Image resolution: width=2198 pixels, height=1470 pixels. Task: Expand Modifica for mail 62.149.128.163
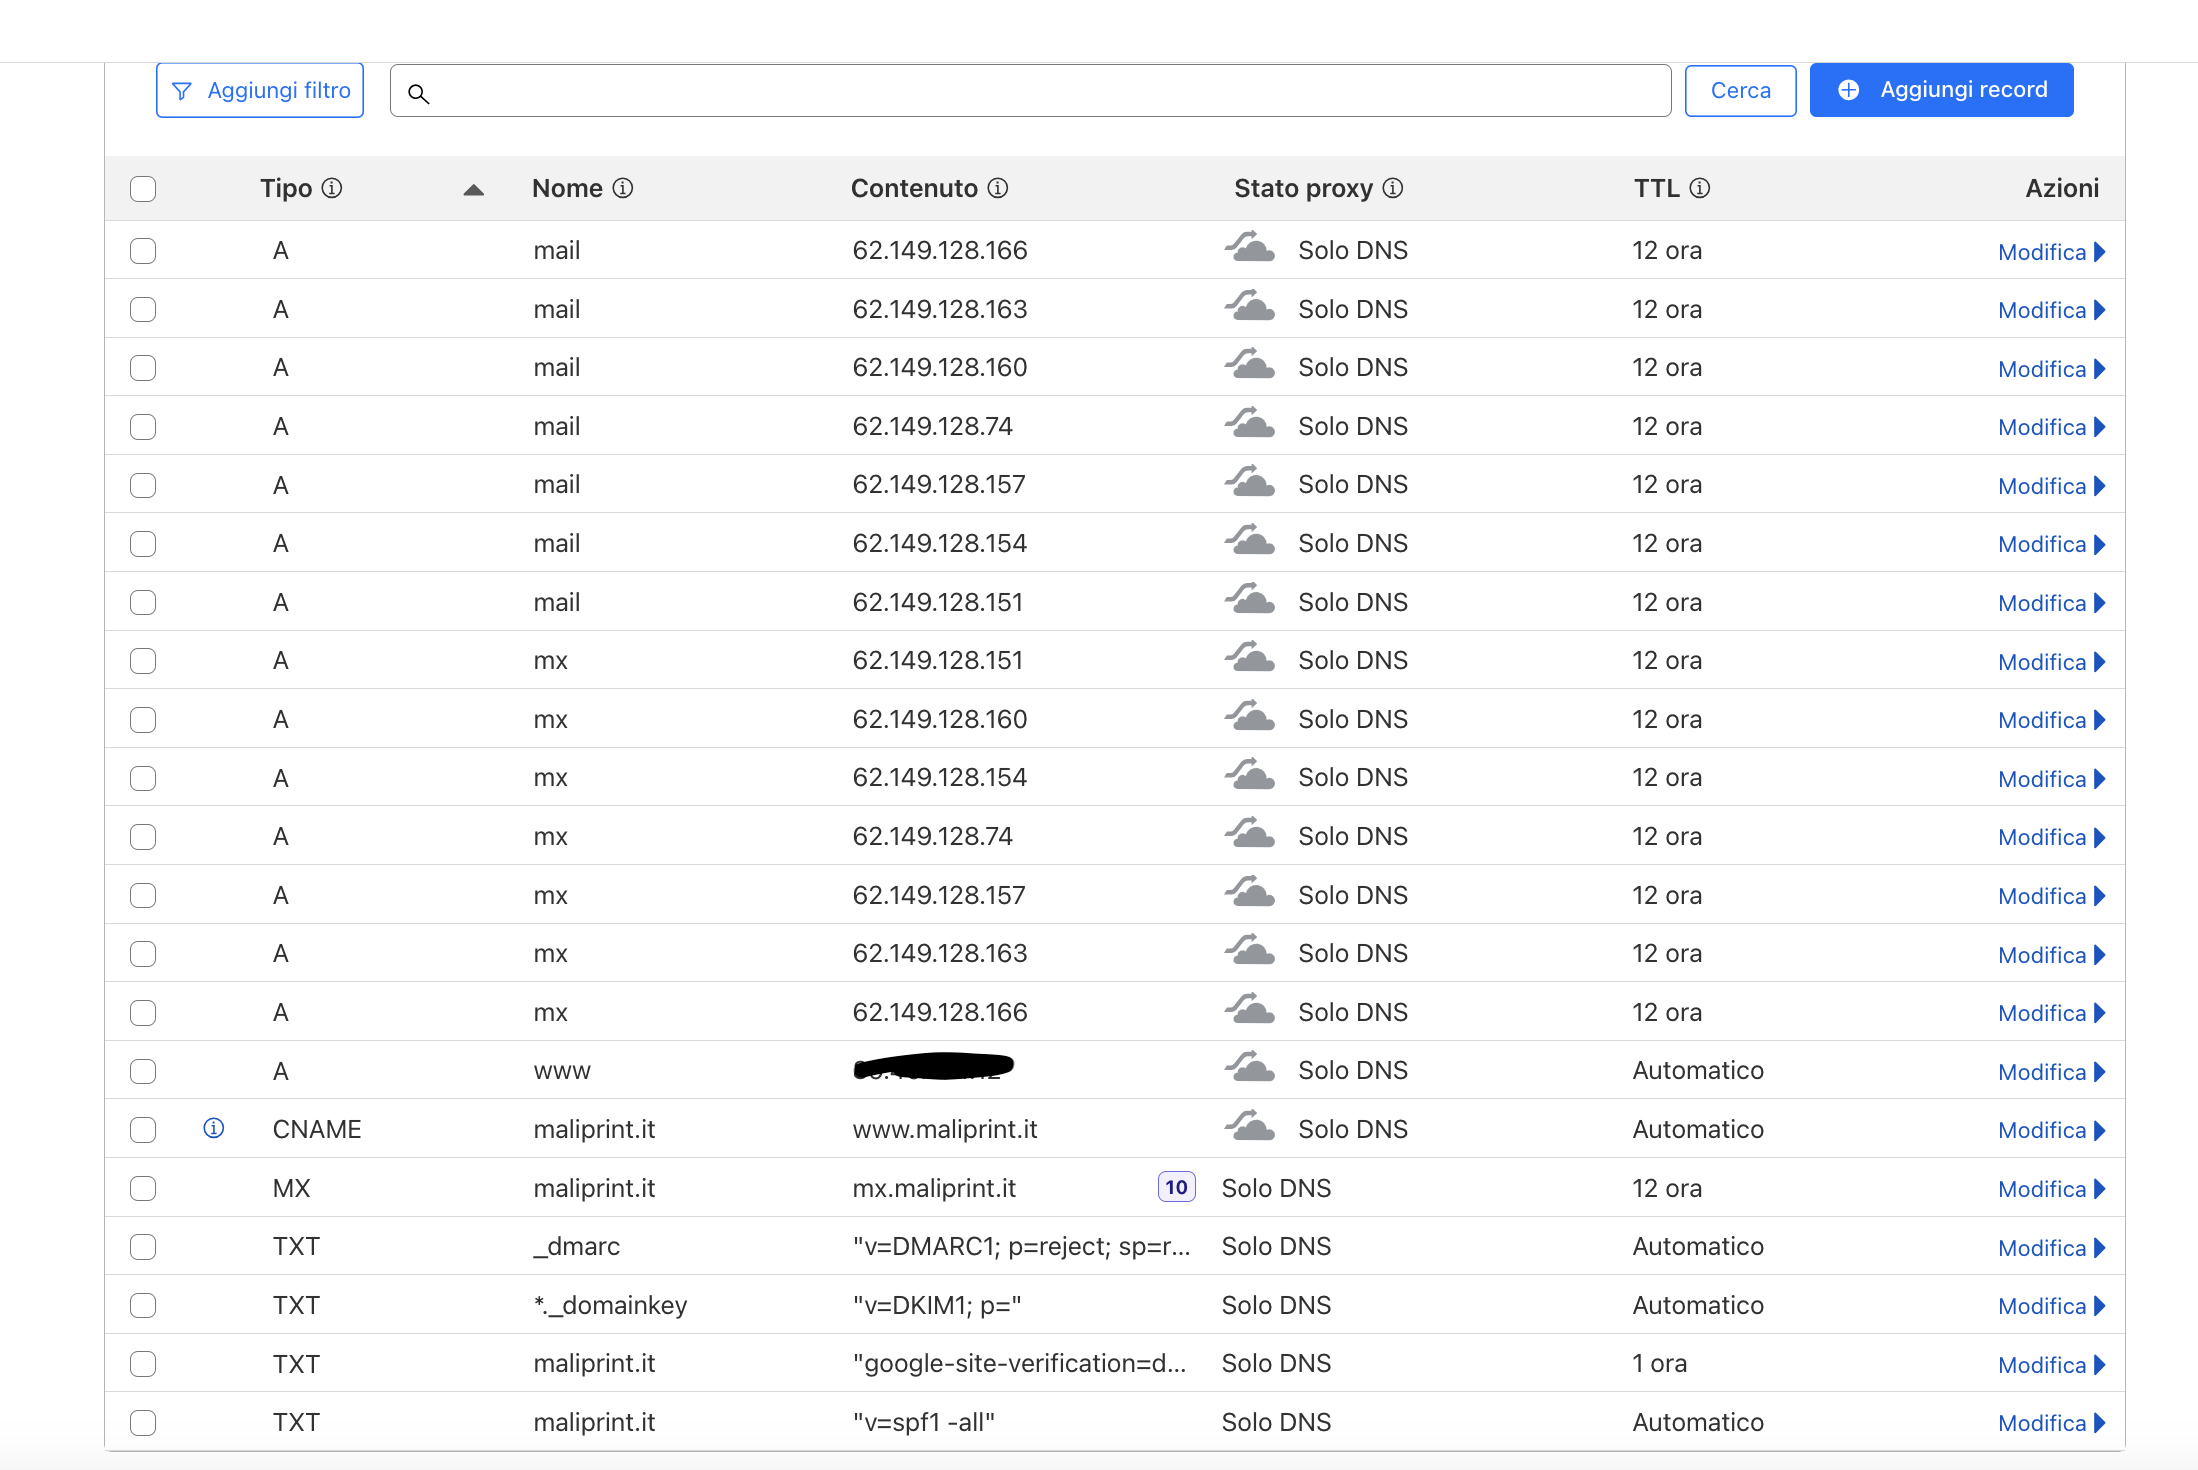point(2051,310)
